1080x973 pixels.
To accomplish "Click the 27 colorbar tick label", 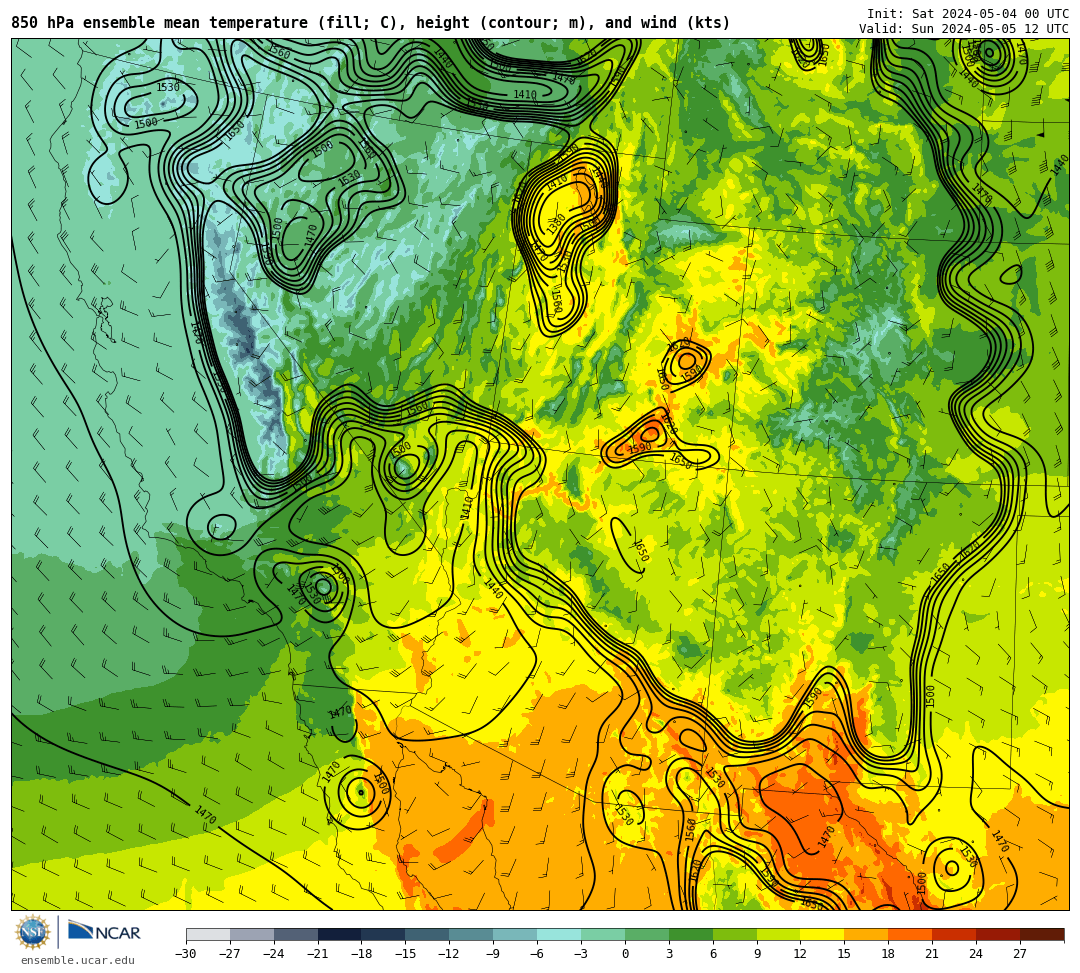I will [x=1020, y=954].
